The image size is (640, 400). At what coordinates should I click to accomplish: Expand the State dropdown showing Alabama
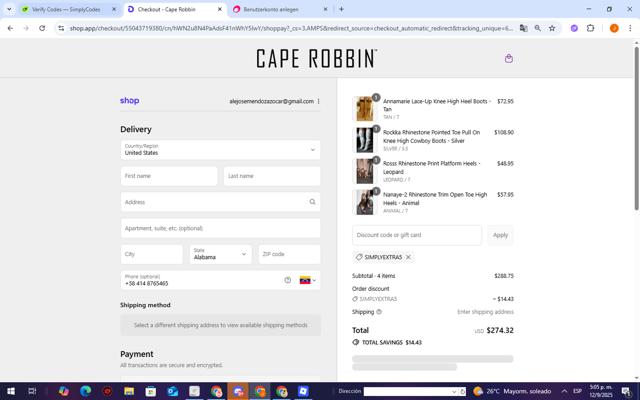(220, 254)
